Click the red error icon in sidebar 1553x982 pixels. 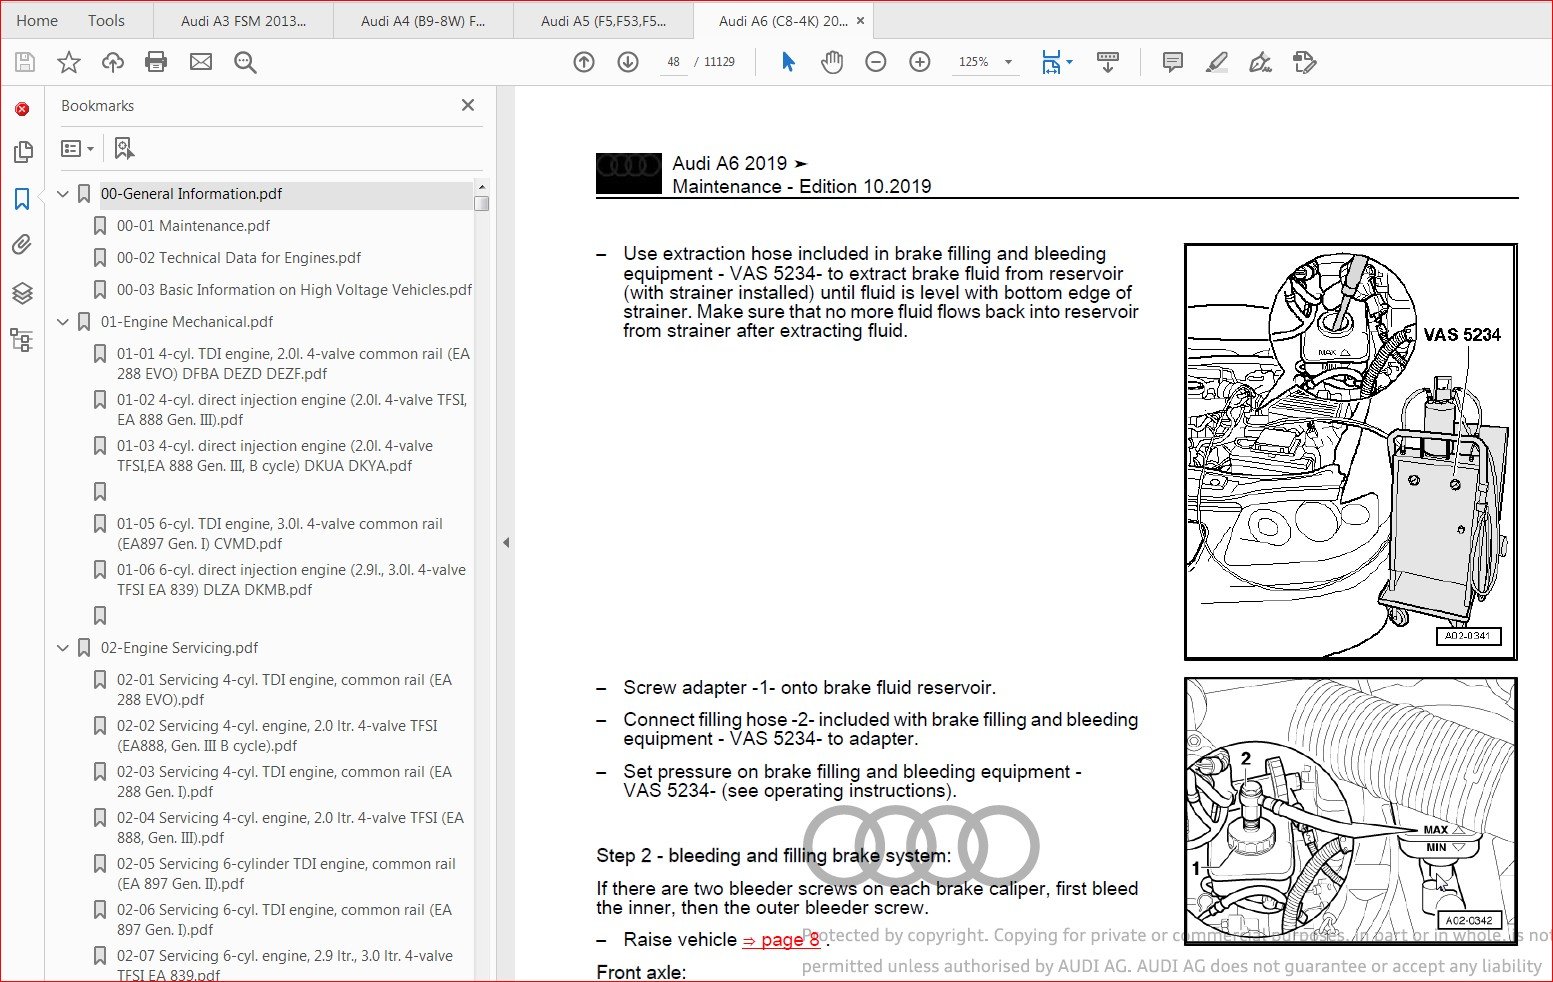22,108
